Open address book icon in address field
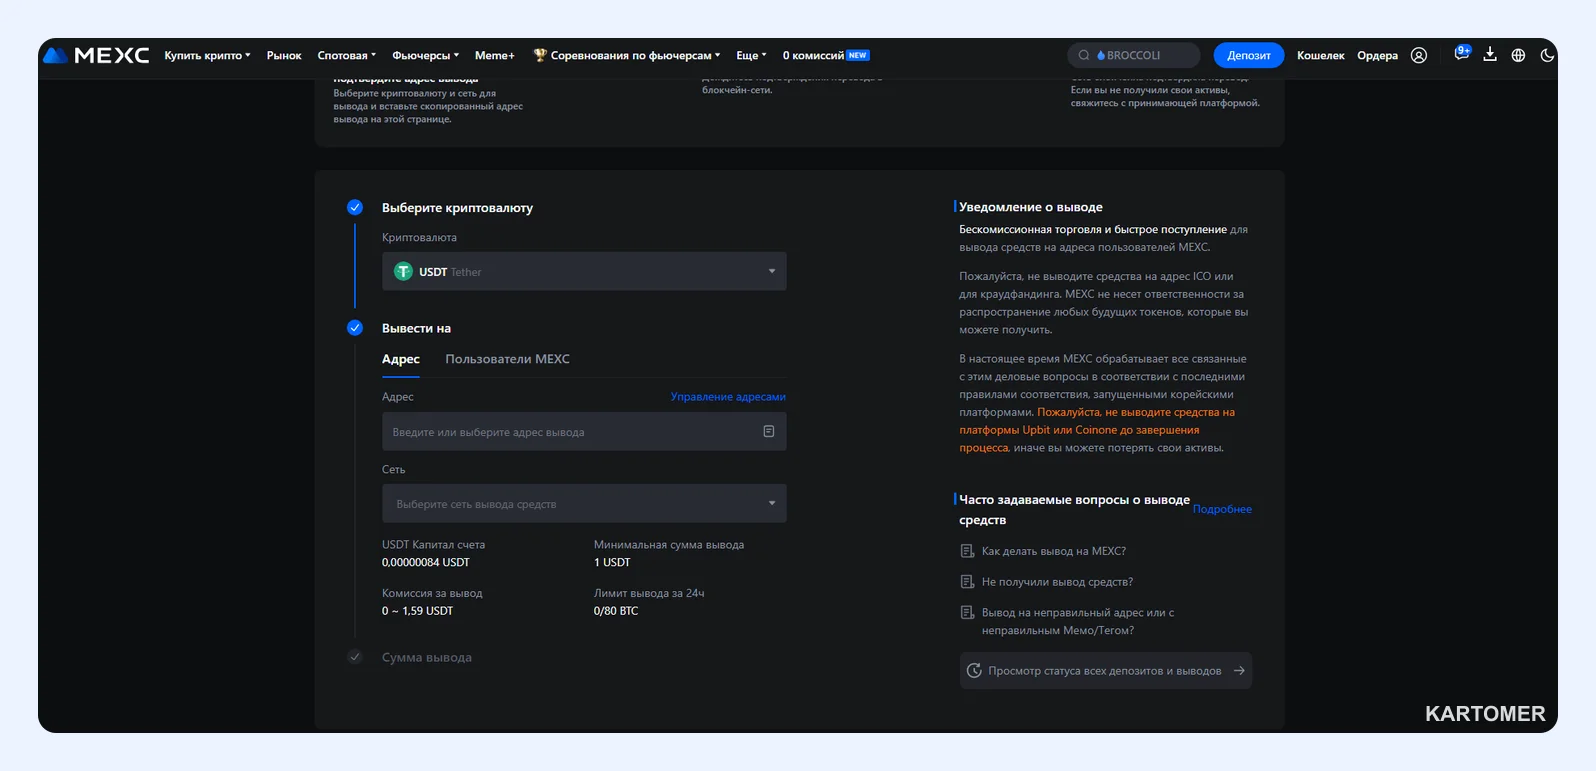The image size is (1596, 771). coord(769,431)
